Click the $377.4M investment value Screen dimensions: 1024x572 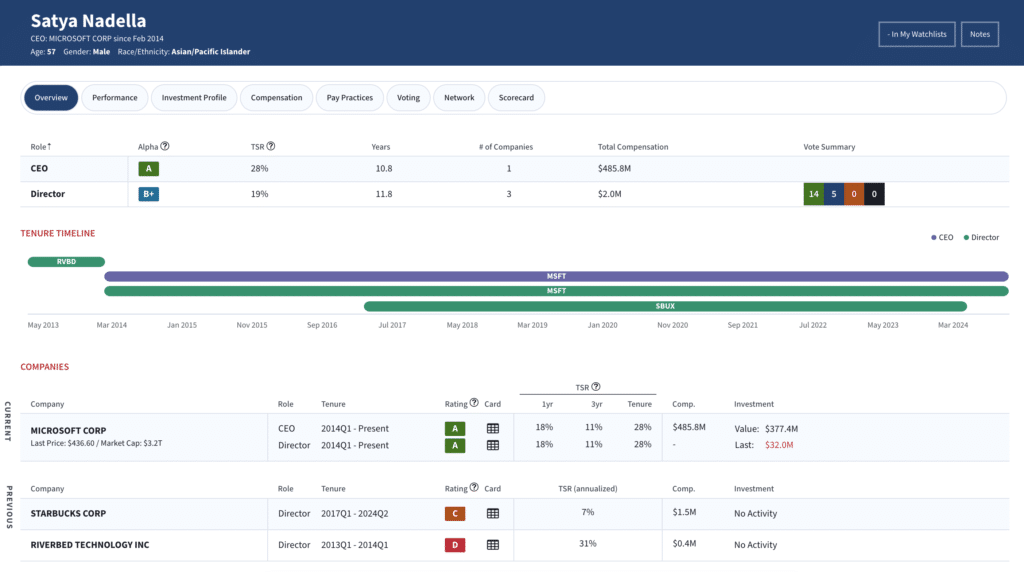coord(781,429)
